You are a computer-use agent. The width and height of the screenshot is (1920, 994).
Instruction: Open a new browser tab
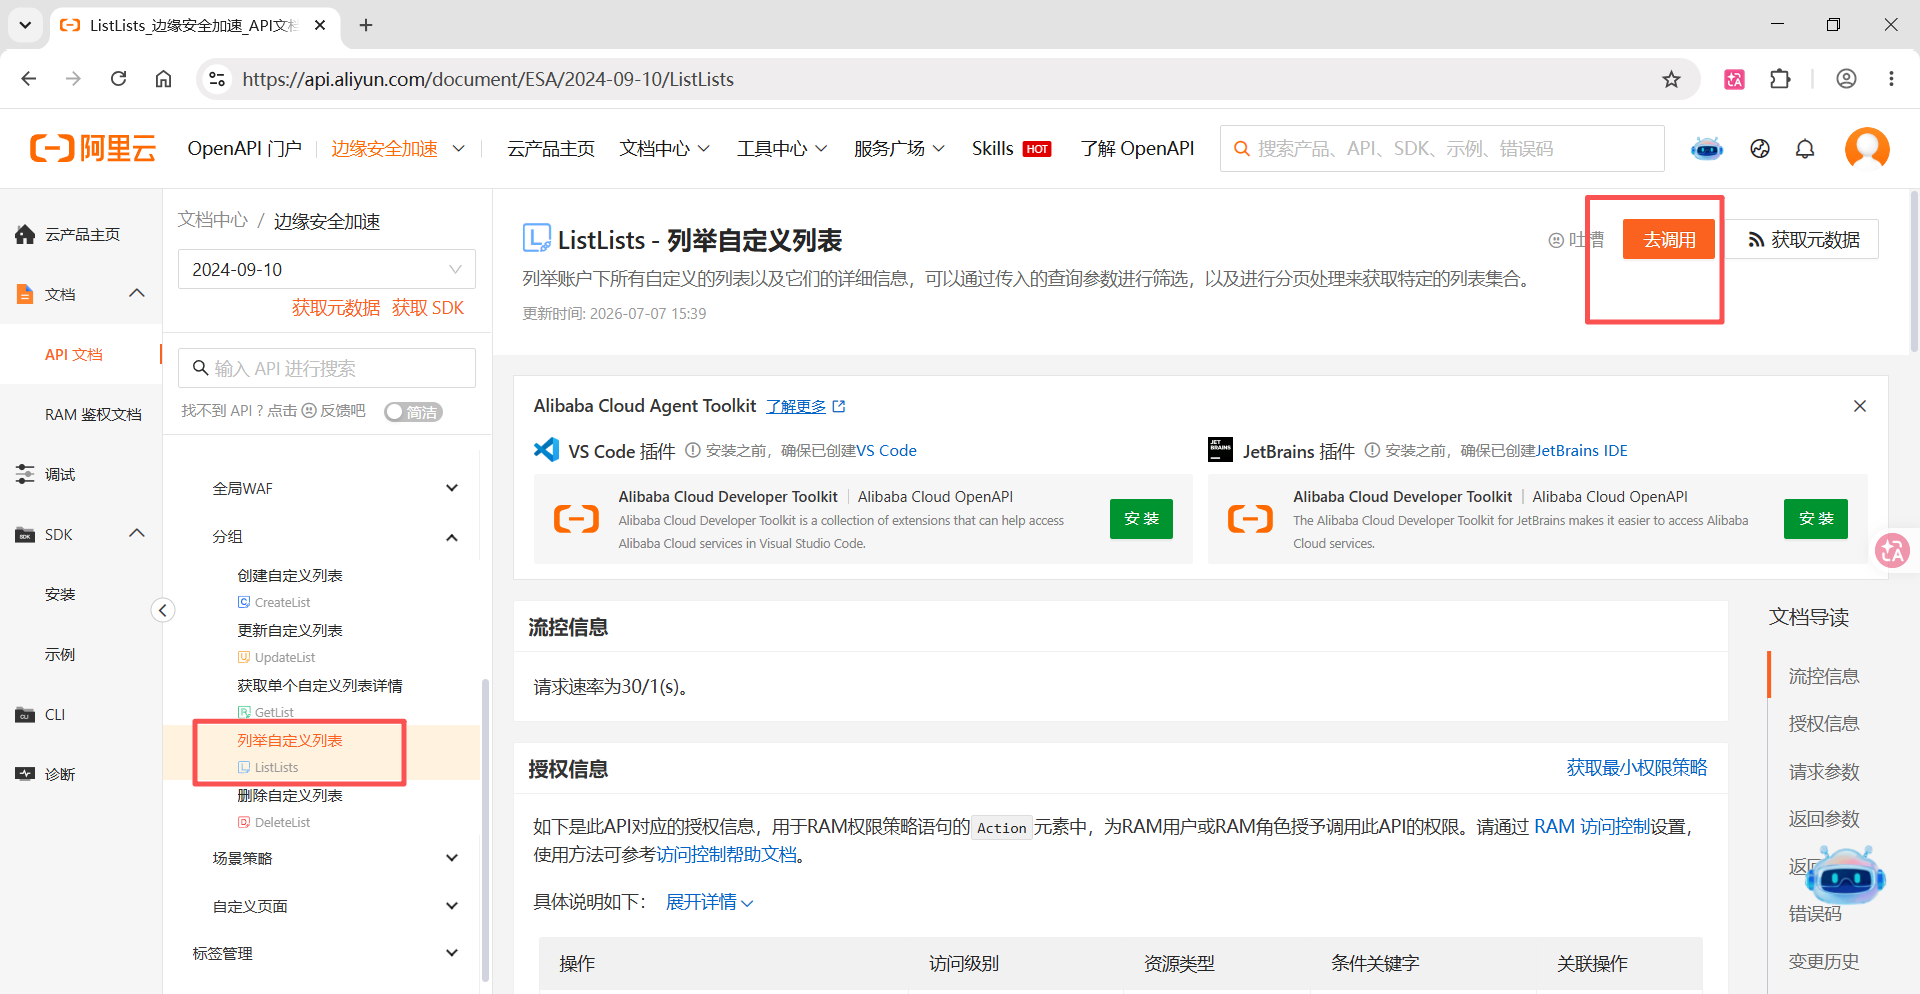point(366,25)
